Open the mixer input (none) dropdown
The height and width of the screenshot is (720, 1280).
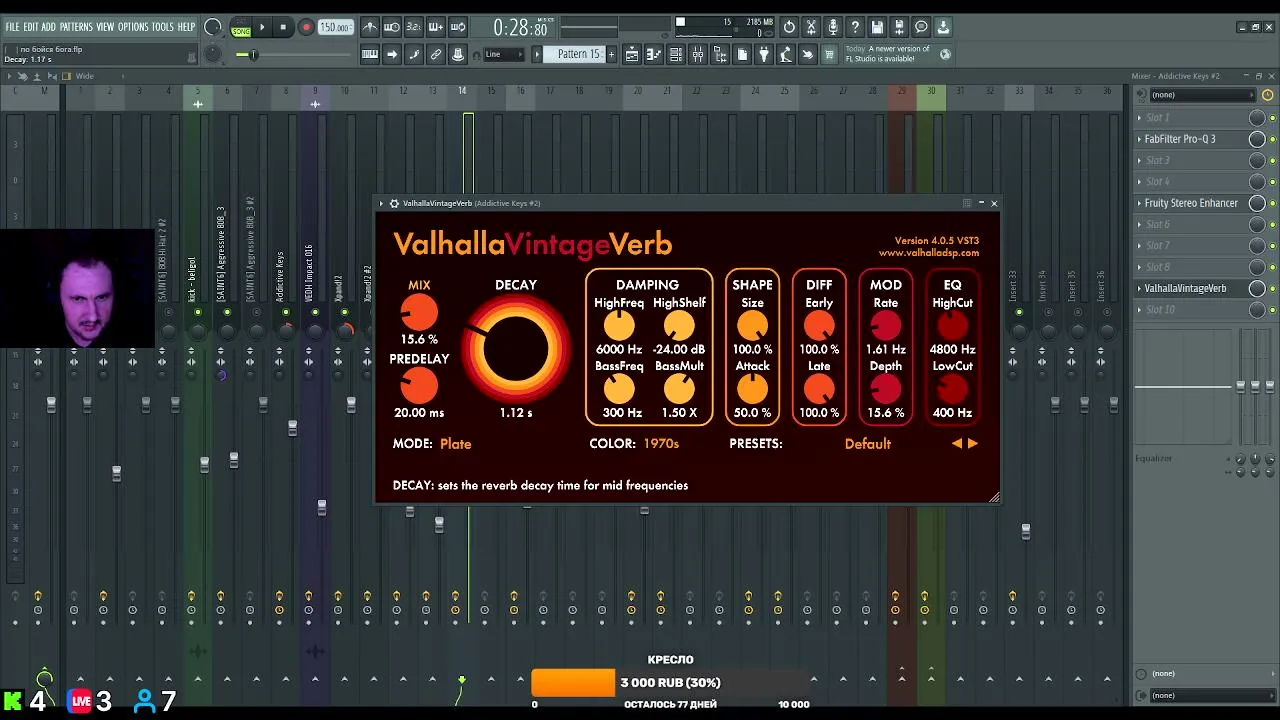(1201, 95)
